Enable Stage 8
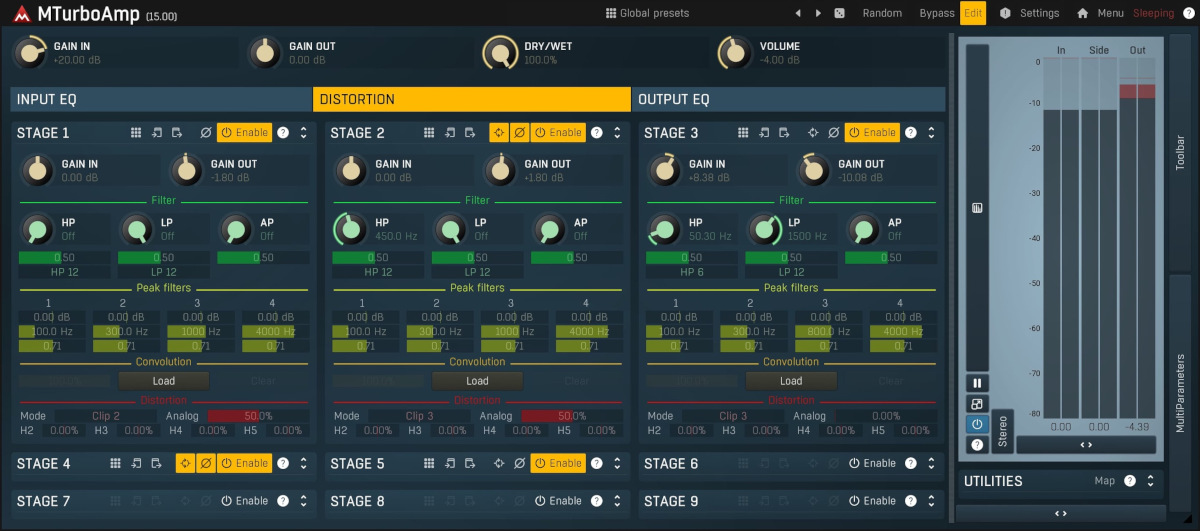This screenshot has height=531, width=1200. pos(558,501)
